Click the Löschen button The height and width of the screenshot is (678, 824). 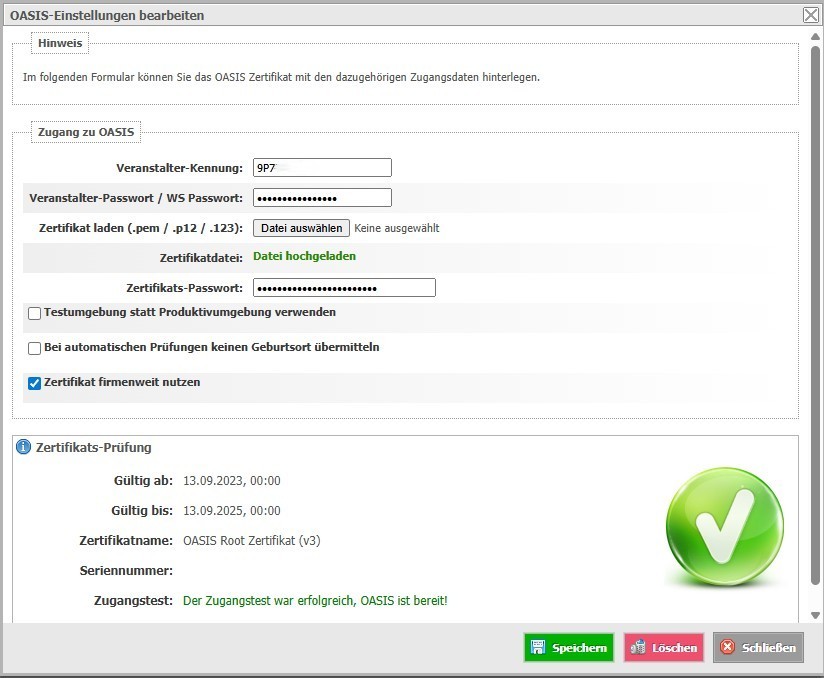[664, 648]
